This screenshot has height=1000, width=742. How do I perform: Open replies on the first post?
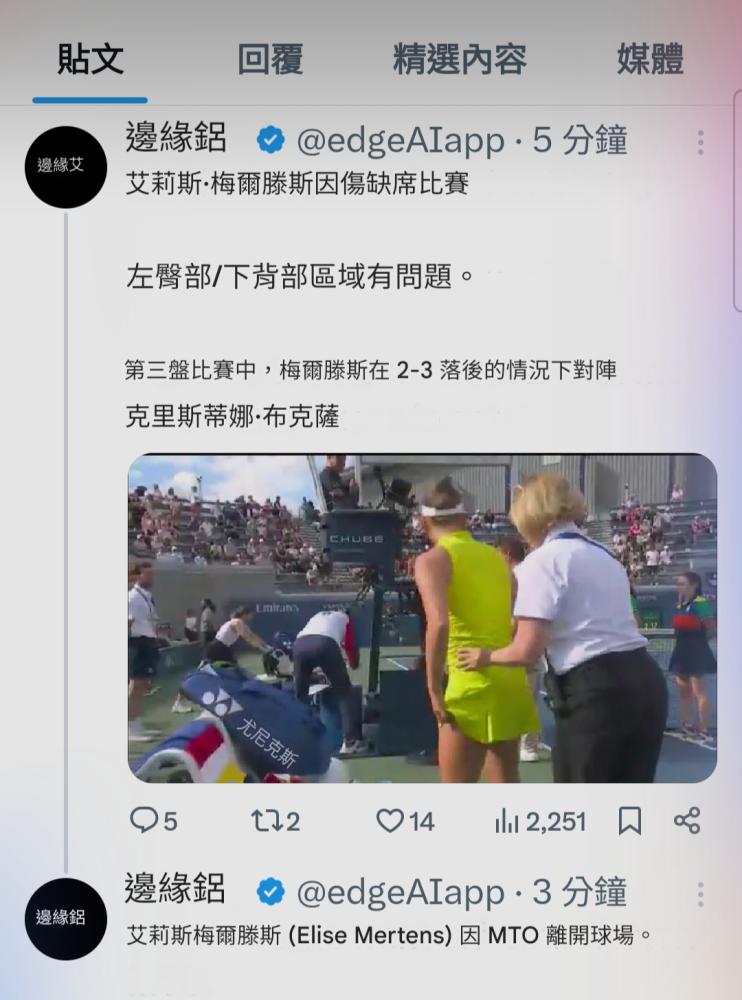tap(153, 821)
